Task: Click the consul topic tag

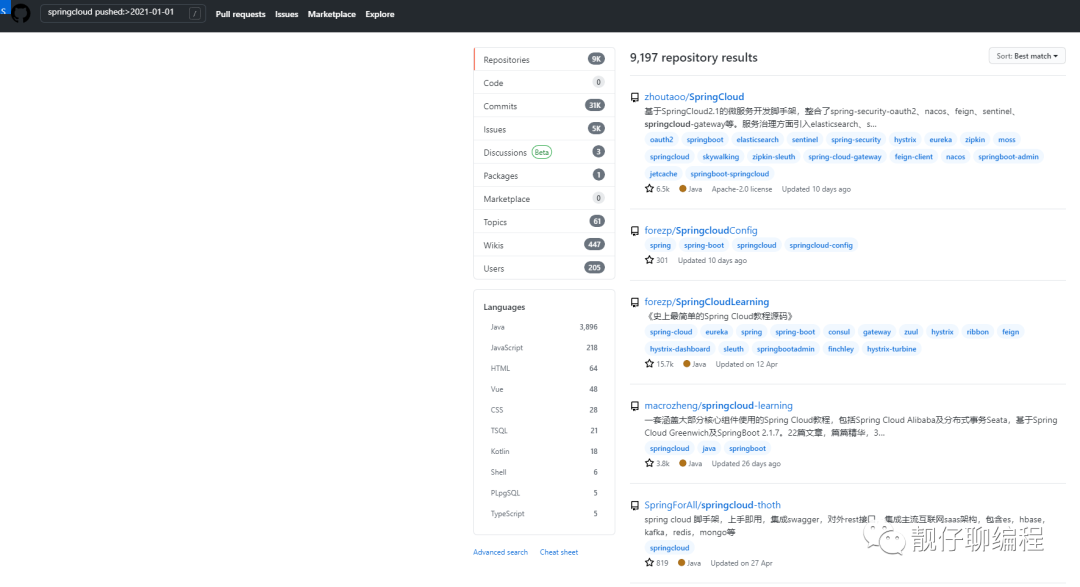Action: pos(839,331)
